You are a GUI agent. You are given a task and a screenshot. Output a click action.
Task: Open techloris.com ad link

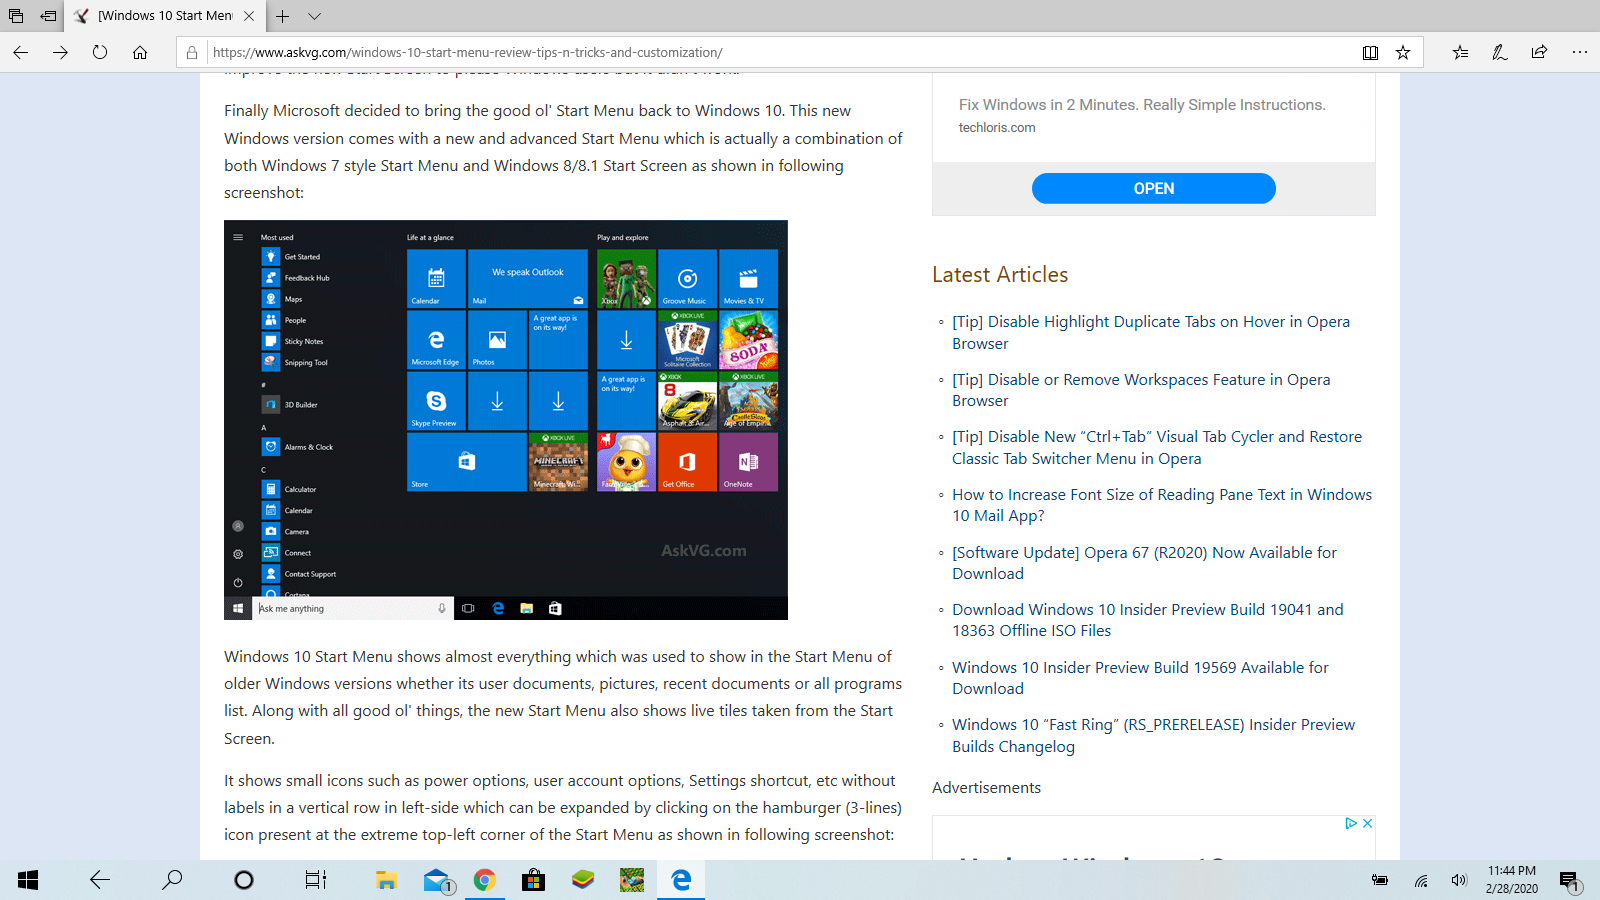pos(997,127)
